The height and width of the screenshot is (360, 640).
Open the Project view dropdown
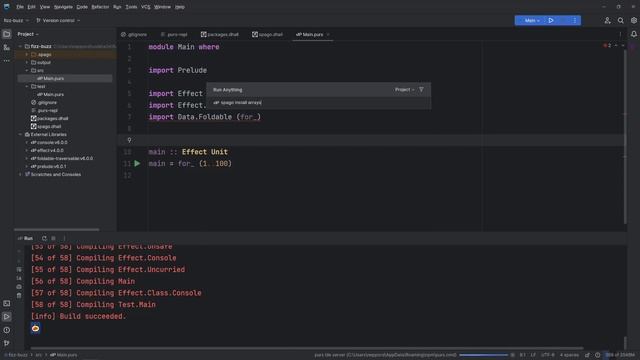coord(28,34)
